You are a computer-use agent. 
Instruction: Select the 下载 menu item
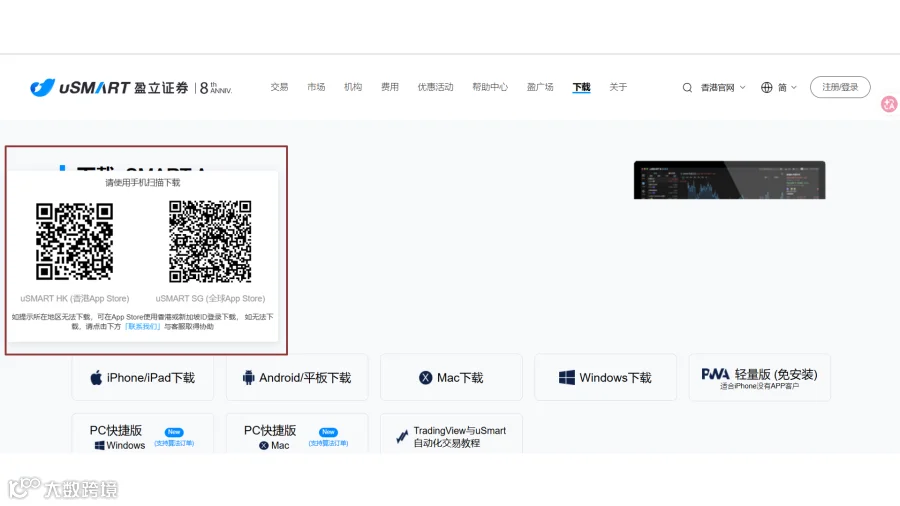pyautogui.click(x=581, y=87)
